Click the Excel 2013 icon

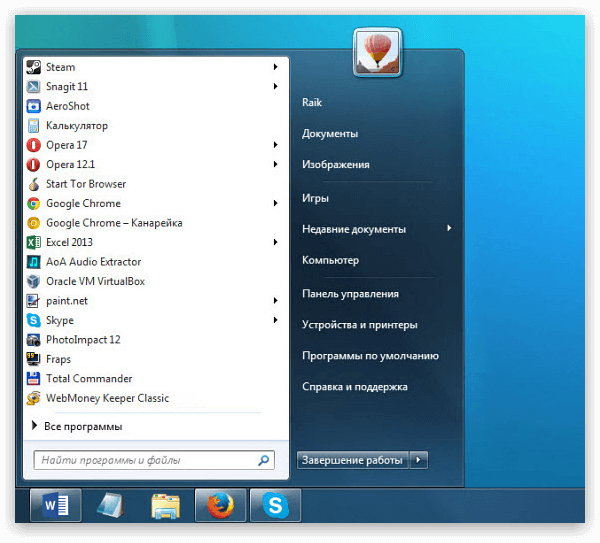[34, 243]
